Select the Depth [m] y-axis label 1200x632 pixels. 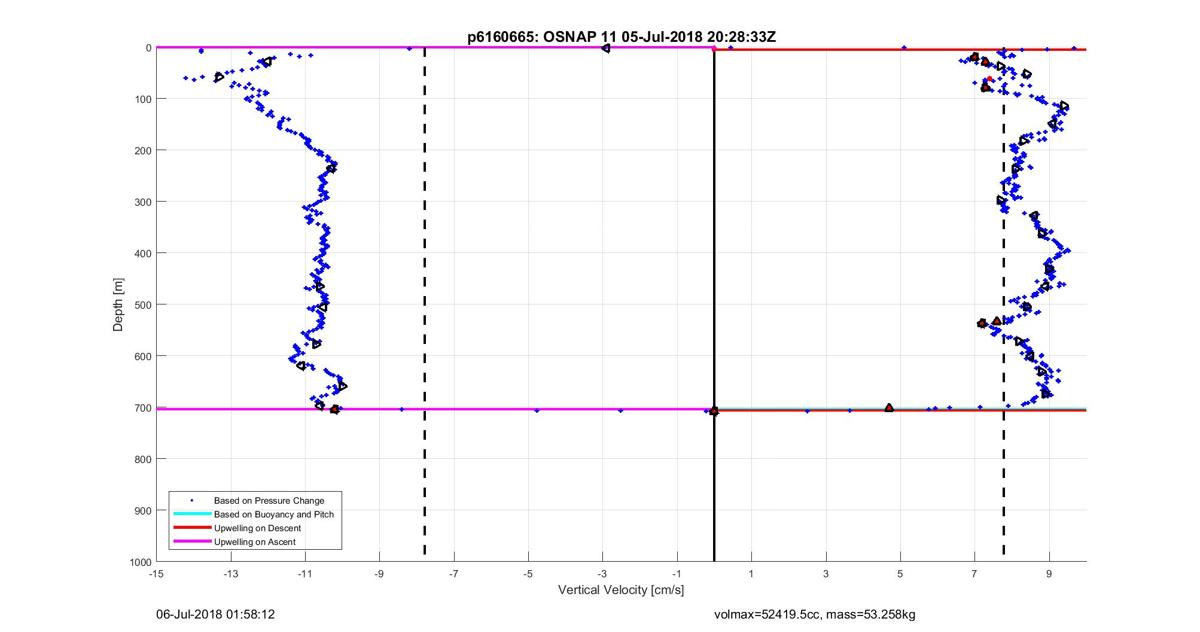pos(118,305)
